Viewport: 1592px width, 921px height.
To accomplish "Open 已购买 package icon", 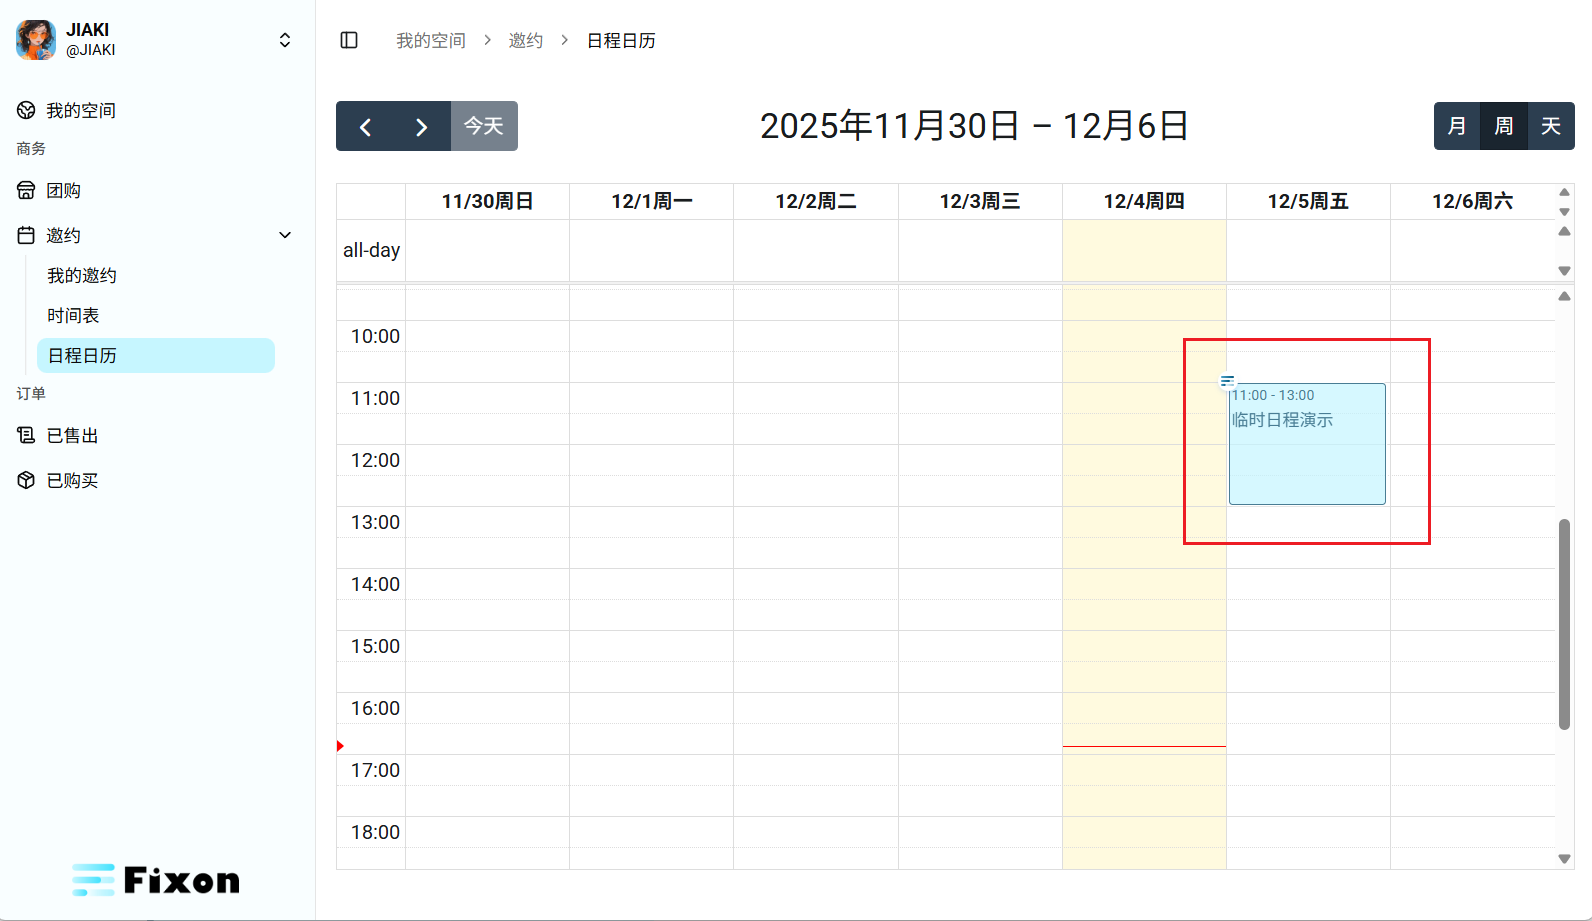I will coord(26,480).
